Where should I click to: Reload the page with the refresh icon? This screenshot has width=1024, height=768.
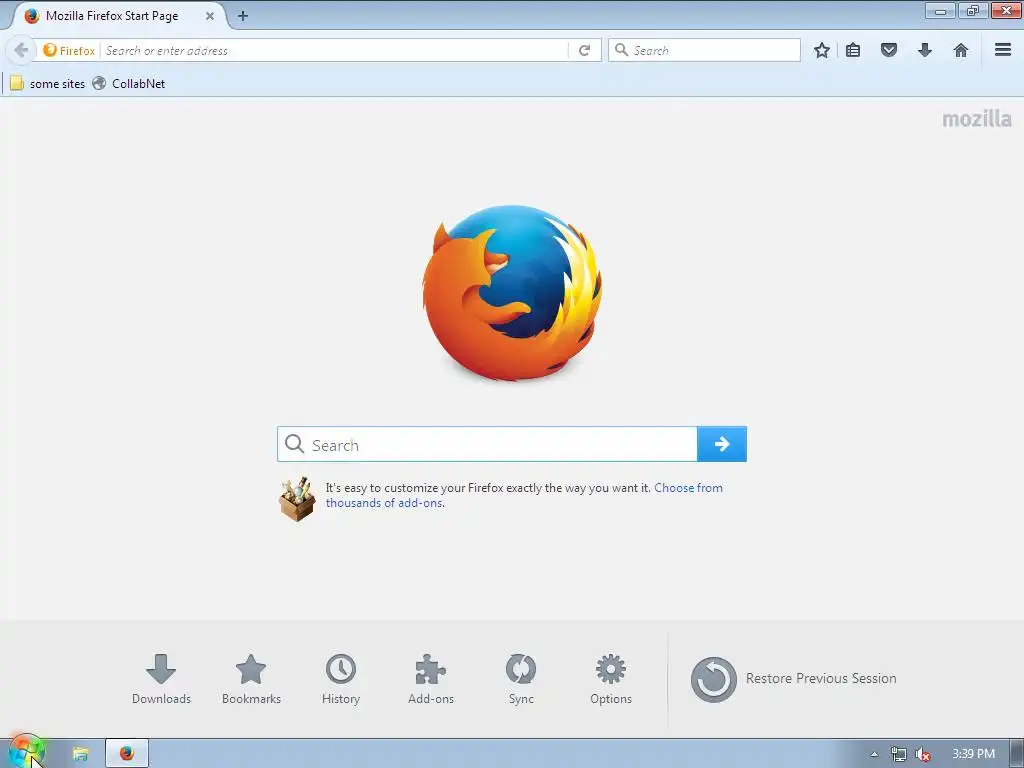tap(584, 50)
